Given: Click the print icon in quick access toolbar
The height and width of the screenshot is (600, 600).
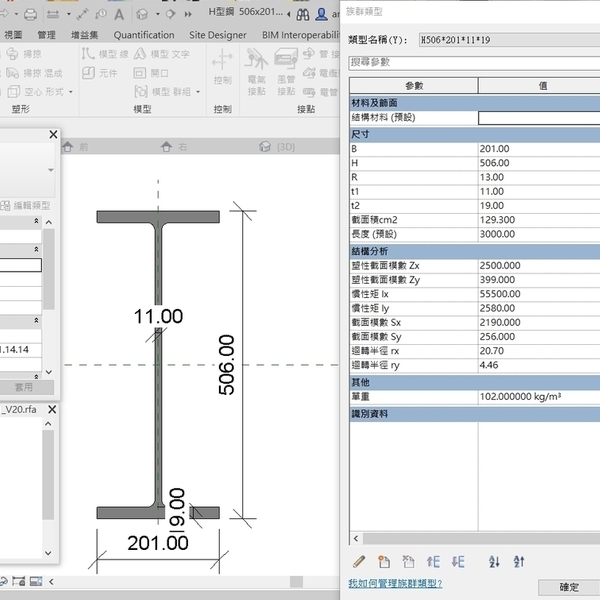Looking at the screenshot, I should (x=30, y=14).
